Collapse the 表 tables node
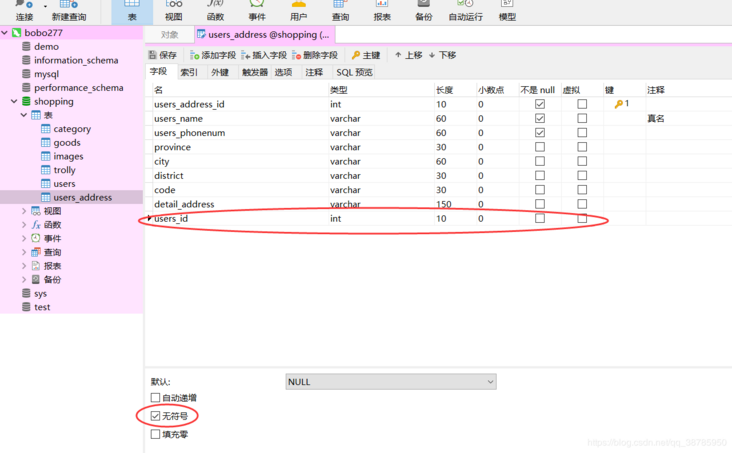Screen dimensions: 732x453 [x=24, y=115]
